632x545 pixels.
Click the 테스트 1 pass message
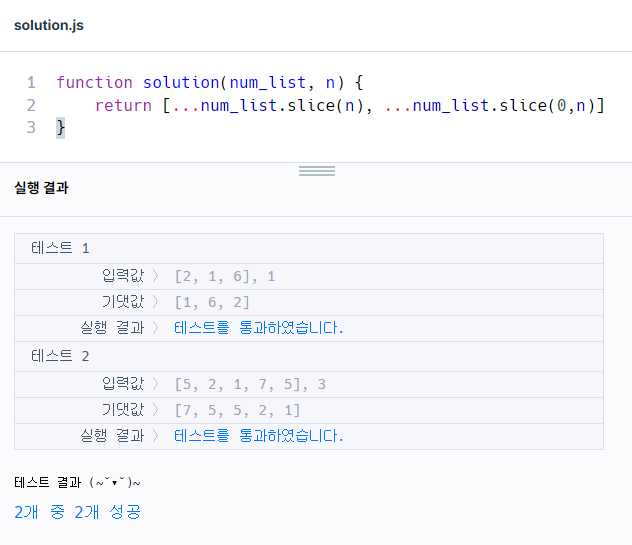click(258, 328)
